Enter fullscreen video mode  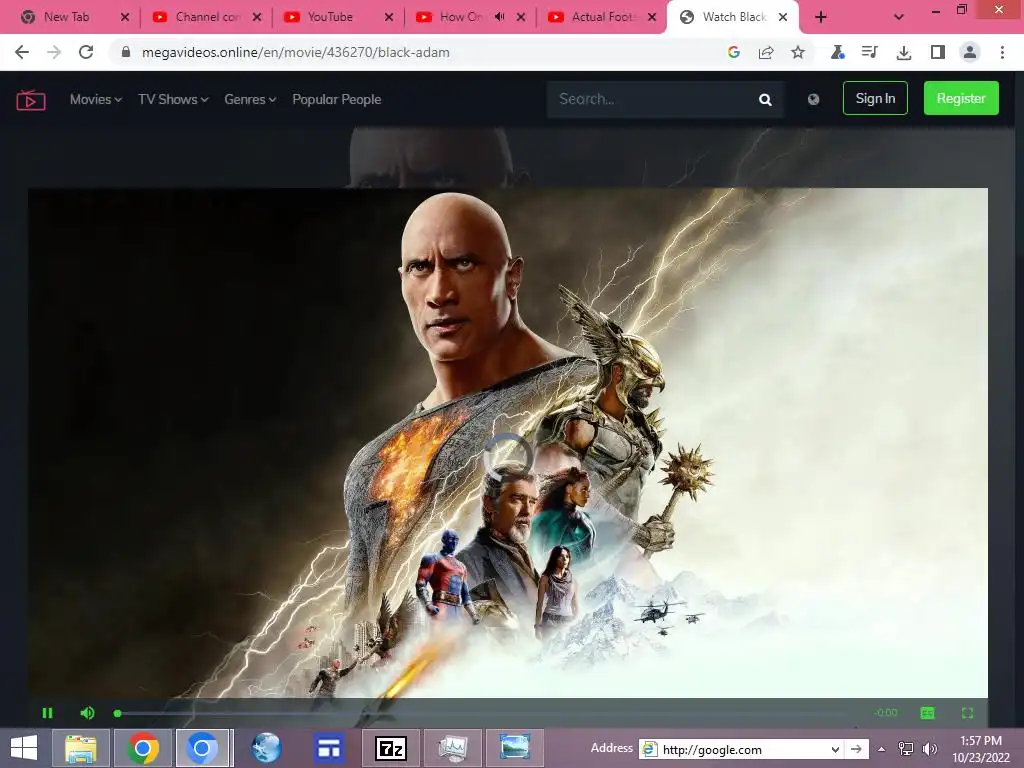967,712
